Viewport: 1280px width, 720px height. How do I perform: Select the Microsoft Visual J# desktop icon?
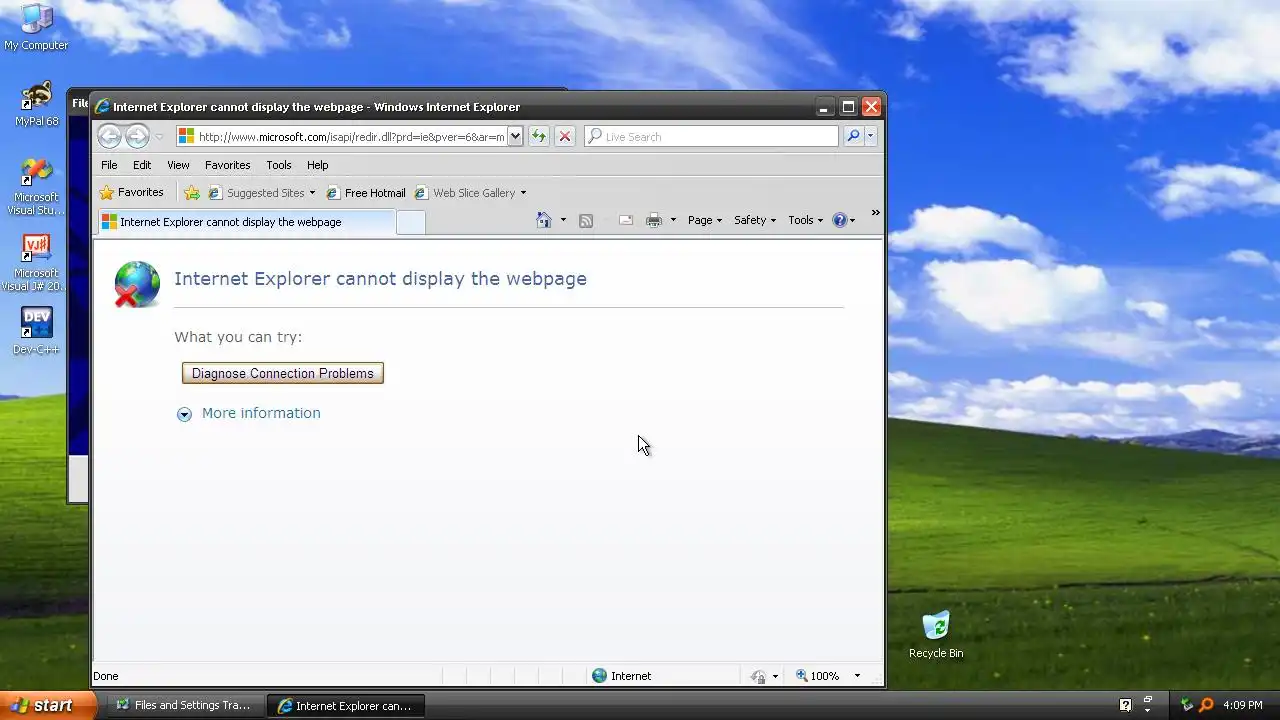[x=36, y=263]
